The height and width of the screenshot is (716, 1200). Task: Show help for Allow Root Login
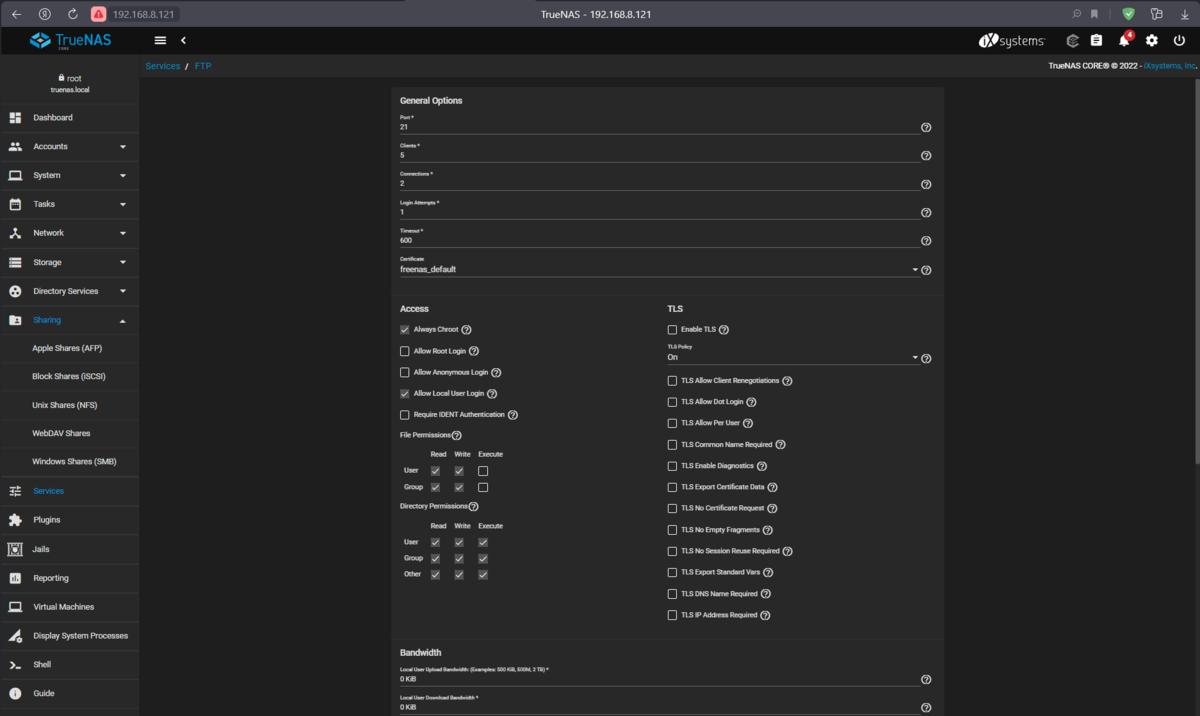pos(474,351)
